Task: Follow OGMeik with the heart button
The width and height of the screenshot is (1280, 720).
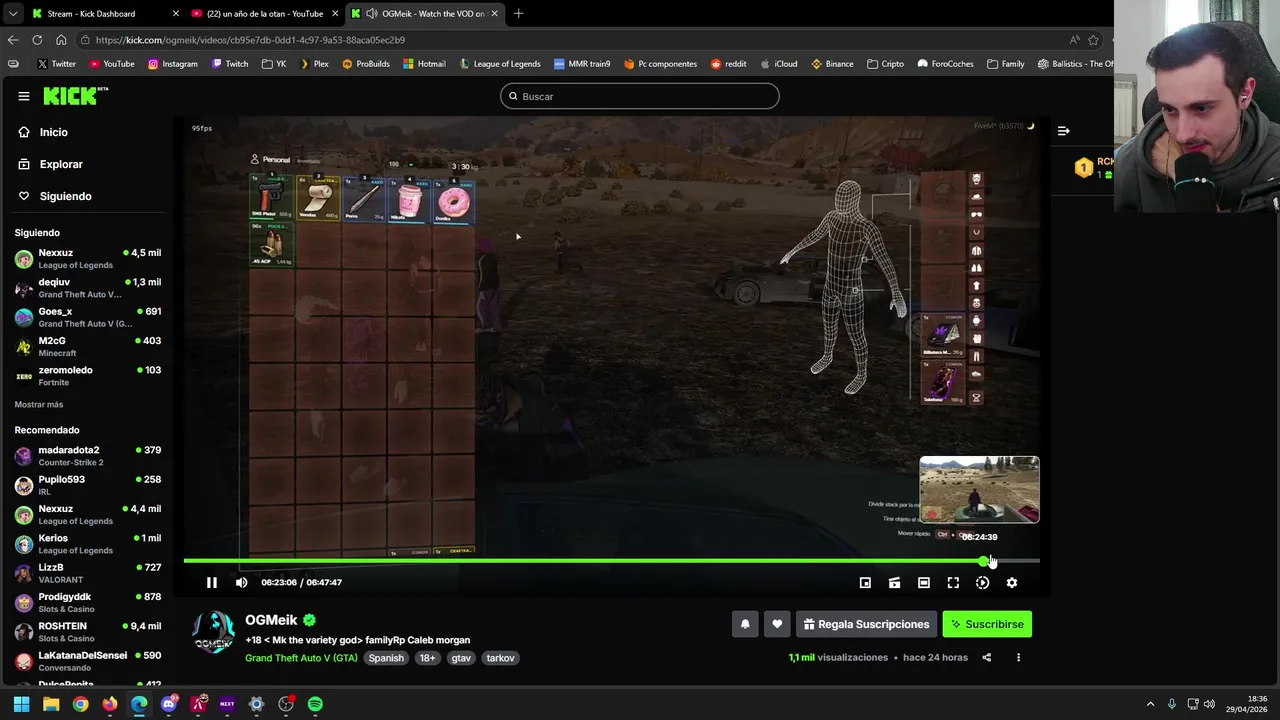Action: tap(777, 624)
